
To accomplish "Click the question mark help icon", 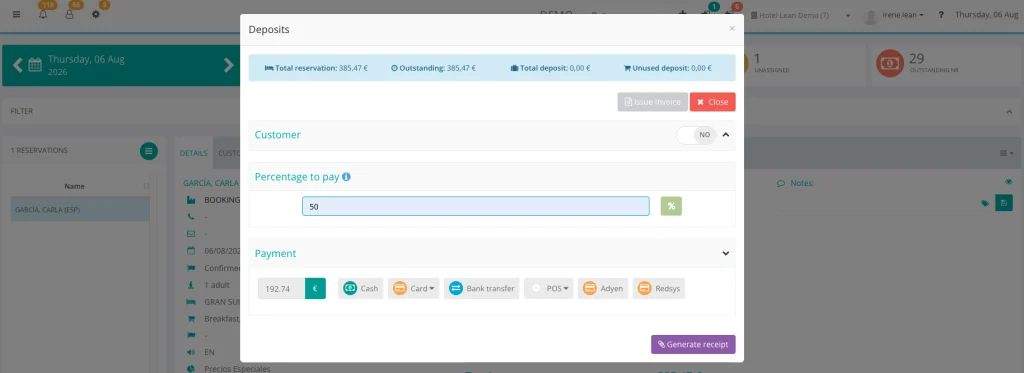I will [941, 14].
